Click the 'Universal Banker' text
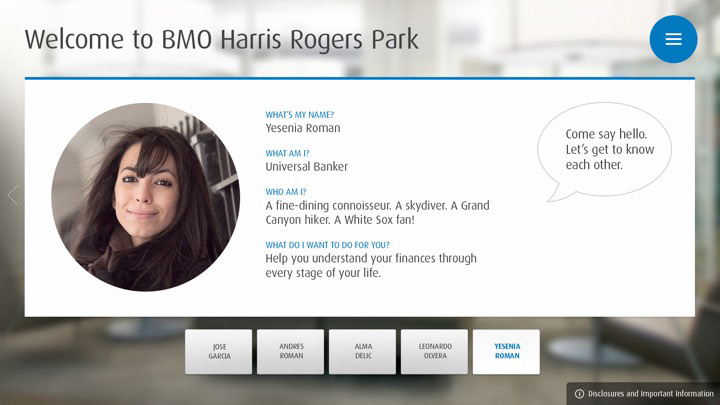Image resolution: width=720 pixels, height=405 pixels. coord(306,167)
